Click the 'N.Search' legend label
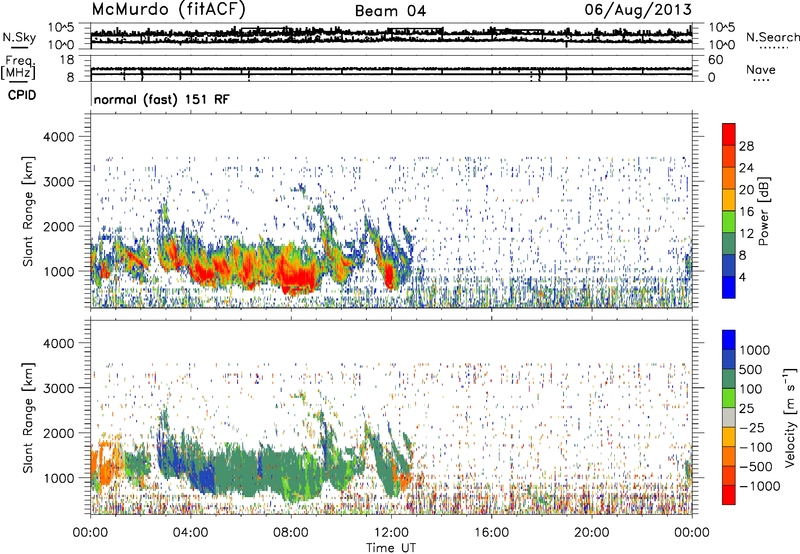 click(772, 37)
